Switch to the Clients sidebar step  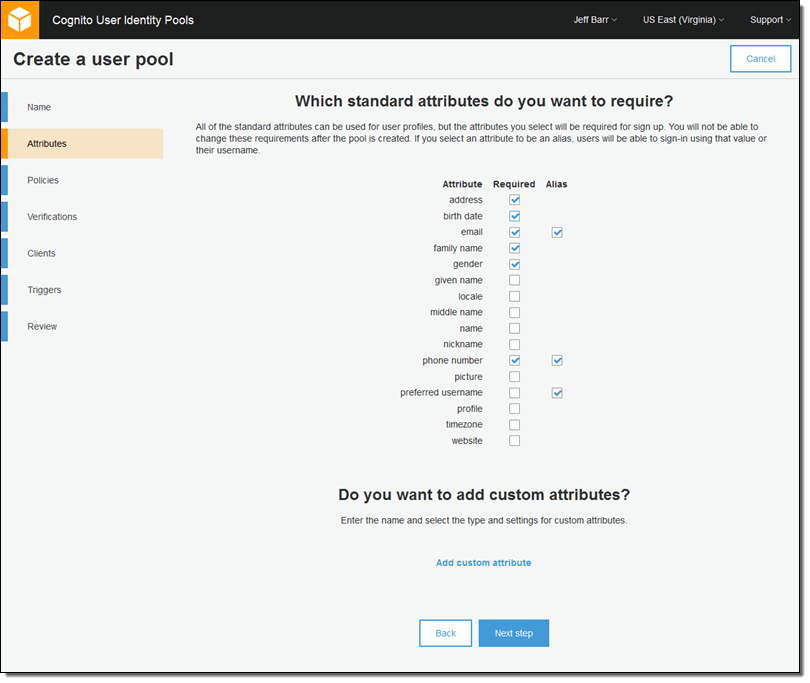point(42,254)
